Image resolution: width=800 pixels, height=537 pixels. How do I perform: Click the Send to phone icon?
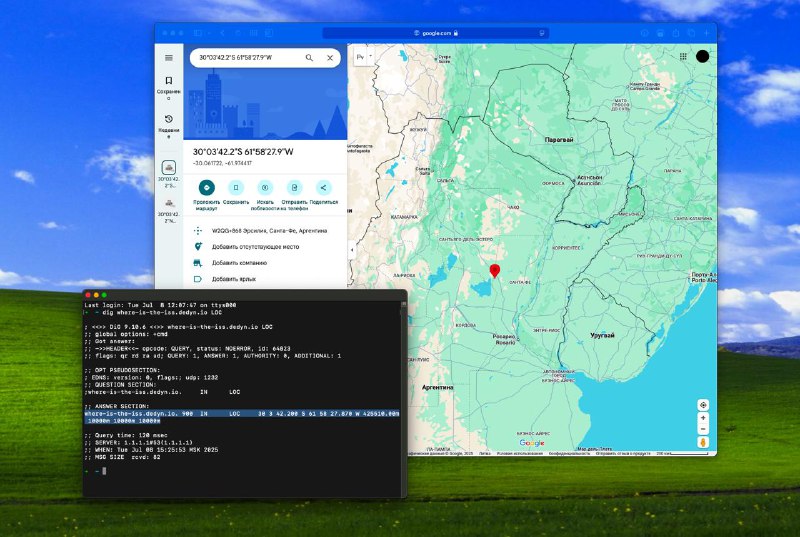[x=294, y=188]
